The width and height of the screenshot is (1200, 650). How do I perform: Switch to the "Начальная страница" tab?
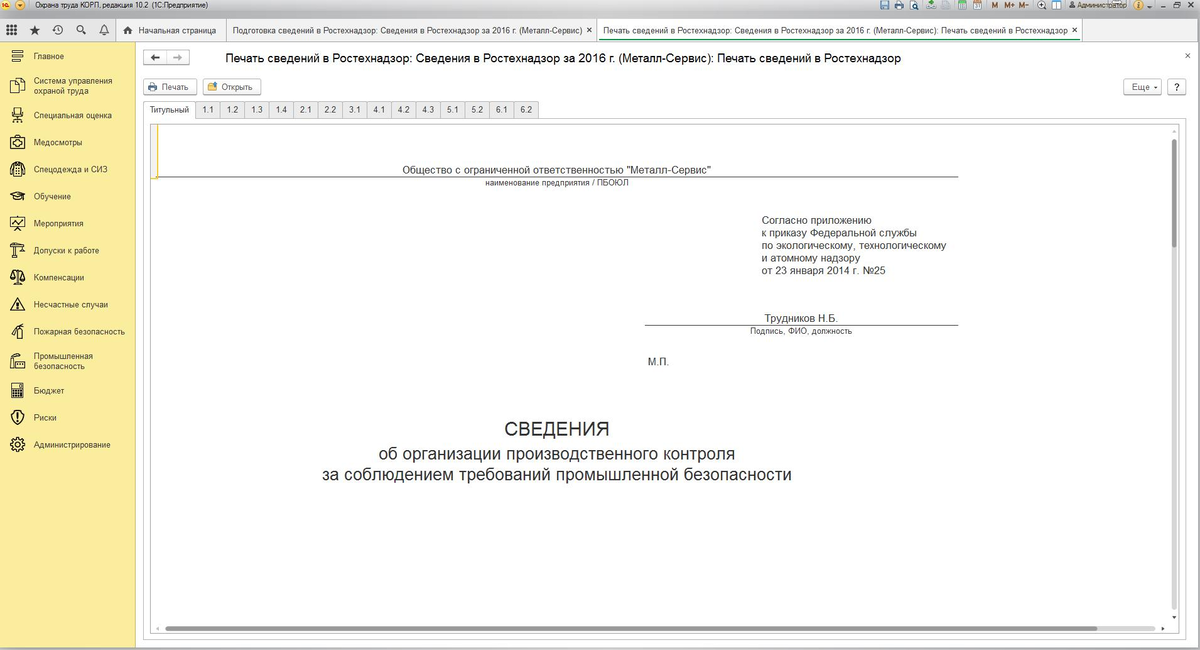coord(178,30)
